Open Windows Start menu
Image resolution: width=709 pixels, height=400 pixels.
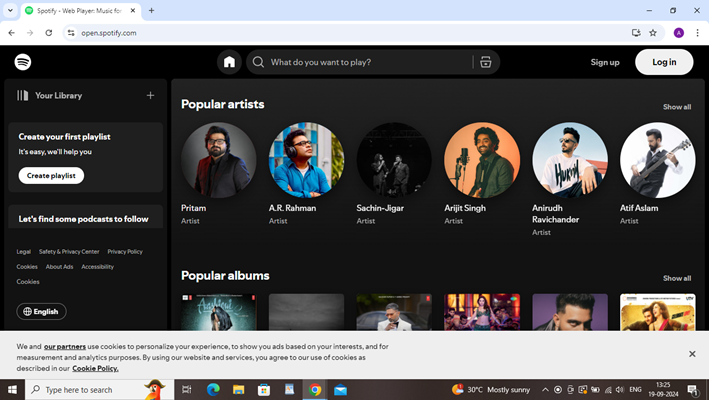tap(12, 390)
